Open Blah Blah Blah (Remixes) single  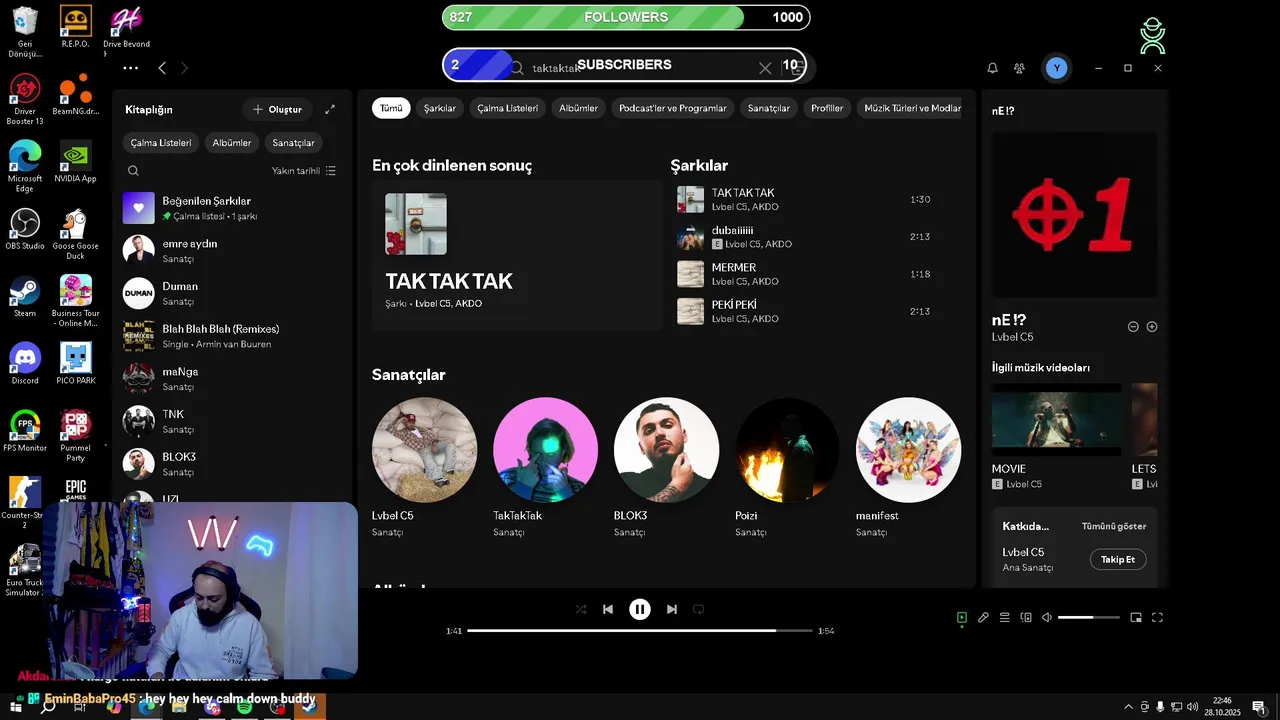(x=232, y=336)
